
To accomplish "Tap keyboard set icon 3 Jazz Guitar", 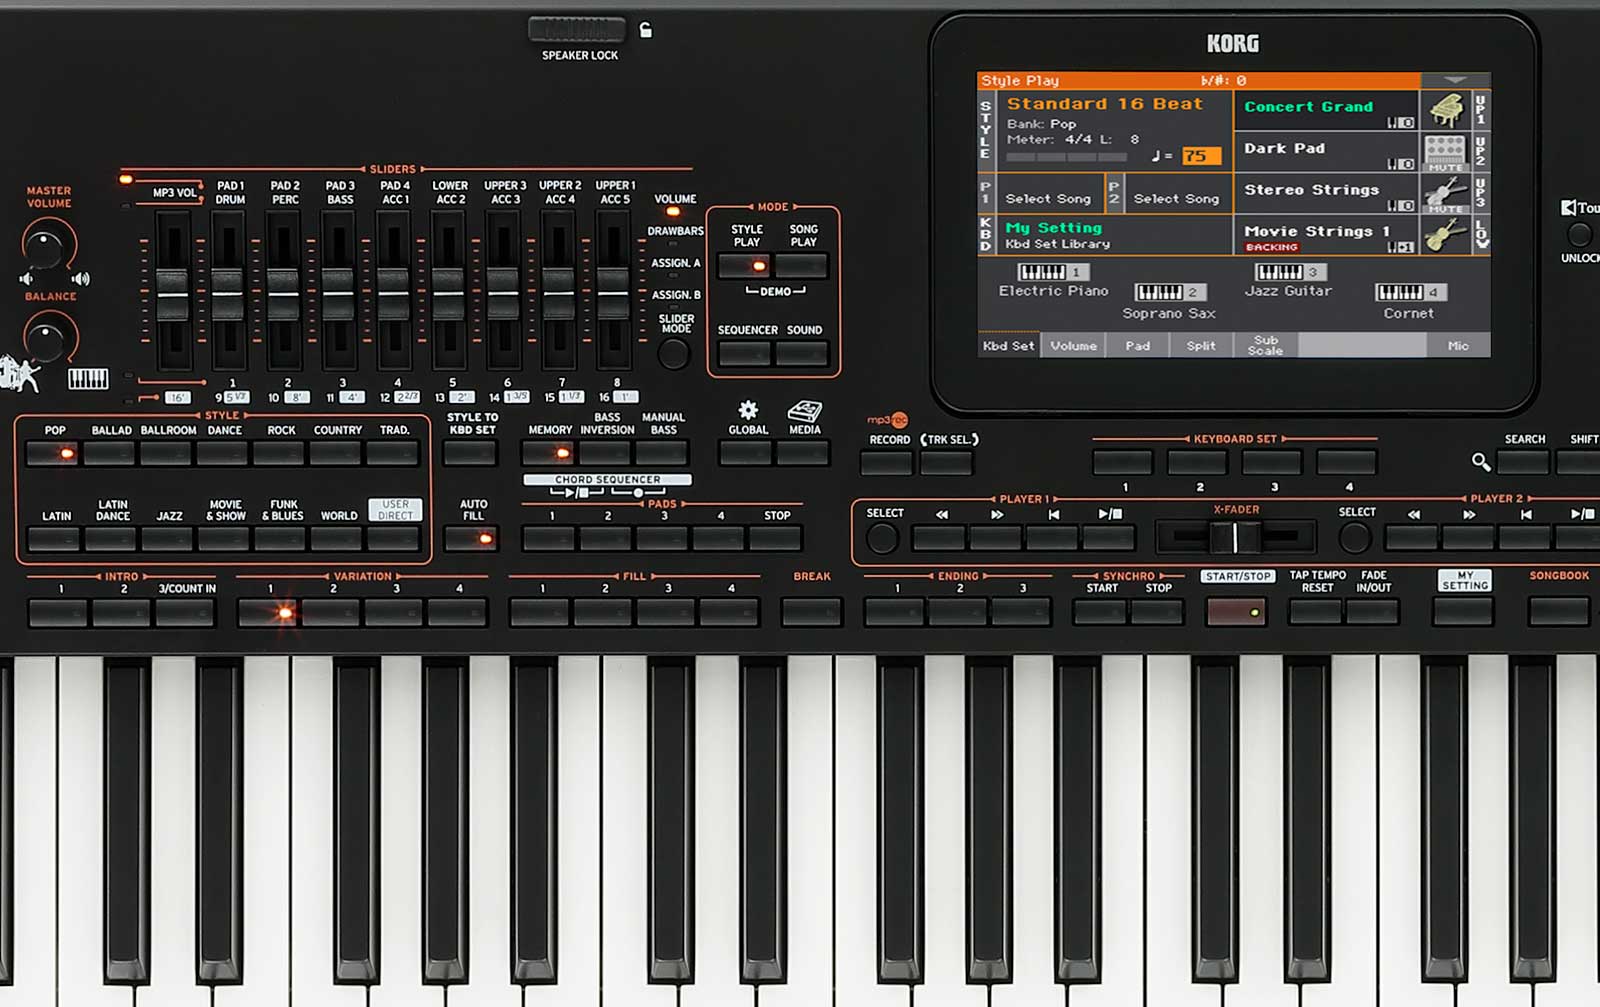I will pos(1290,271).
